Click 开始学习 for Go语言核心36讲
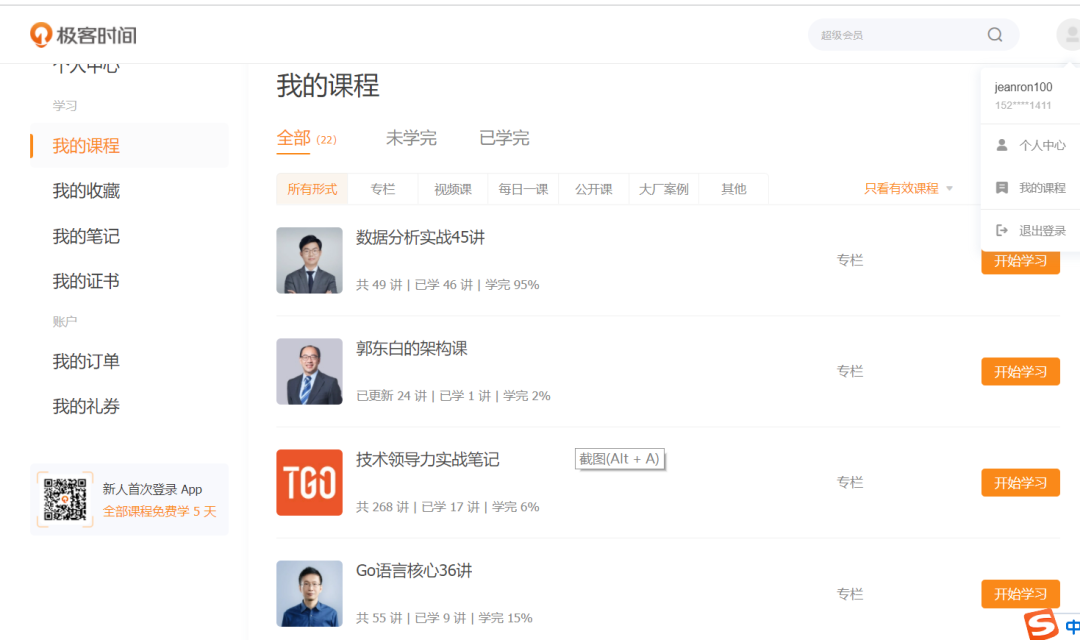 (x=1020, y=593)
